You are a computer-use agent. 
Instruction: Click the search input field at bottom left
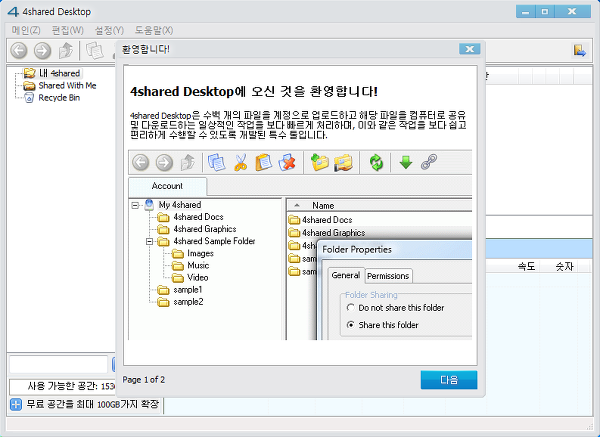pos(59,364)
